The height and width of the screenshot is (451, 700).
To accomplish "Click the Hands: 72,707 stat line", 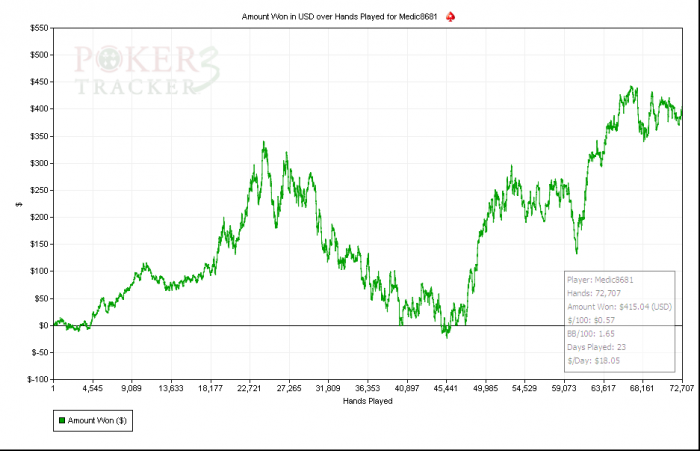I will tap(594, 293).
